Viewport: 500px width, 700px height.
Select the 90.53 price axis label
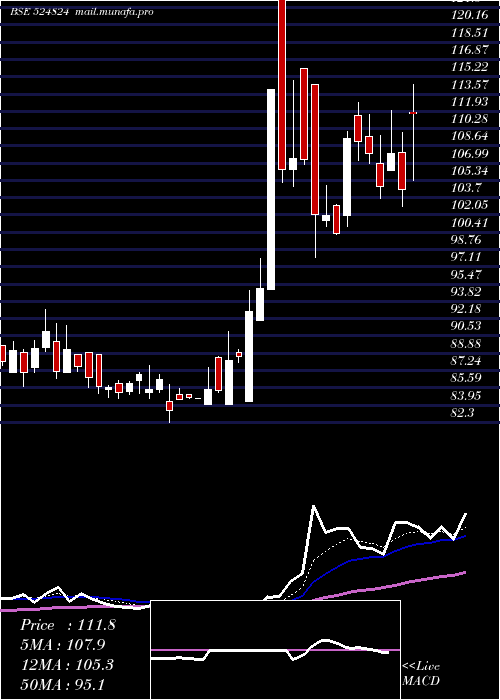point(466,326)
